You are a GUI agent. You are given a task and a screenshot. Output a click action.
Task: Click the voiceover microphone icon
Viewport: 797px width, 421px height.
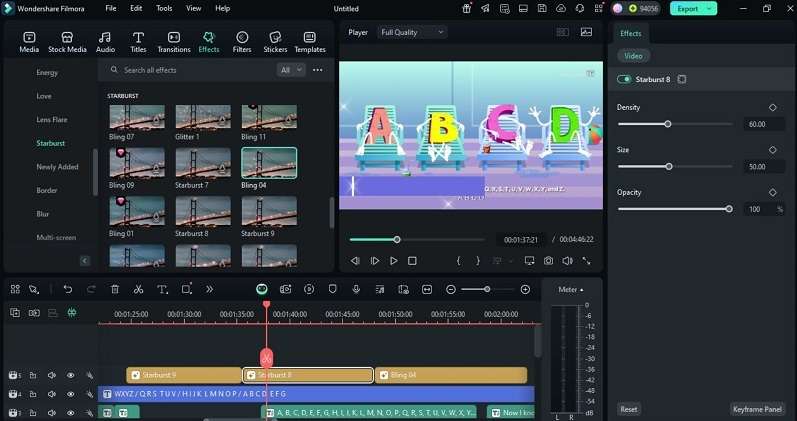[x=356, y=289]
